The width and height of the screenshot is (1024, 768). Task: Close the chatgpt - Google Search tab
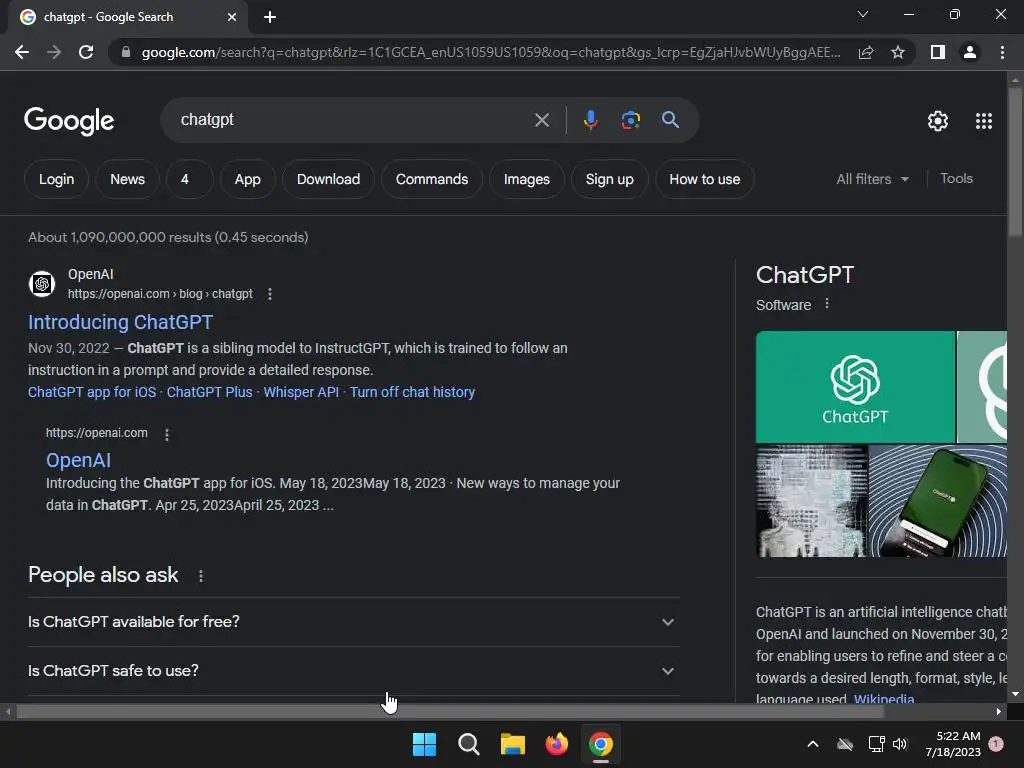click(x=232, y=17)
